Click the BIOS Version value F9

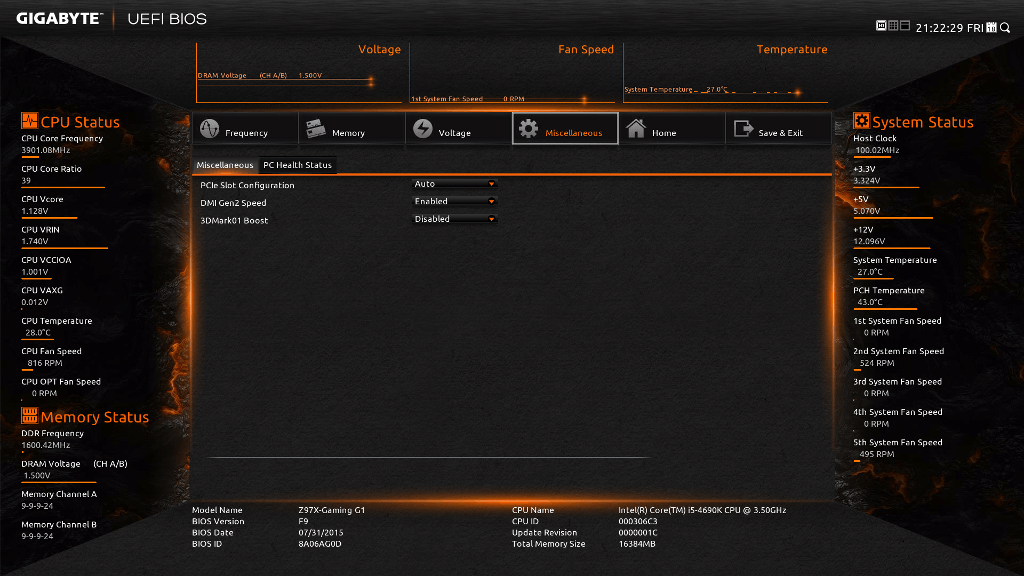coord(303,522)
